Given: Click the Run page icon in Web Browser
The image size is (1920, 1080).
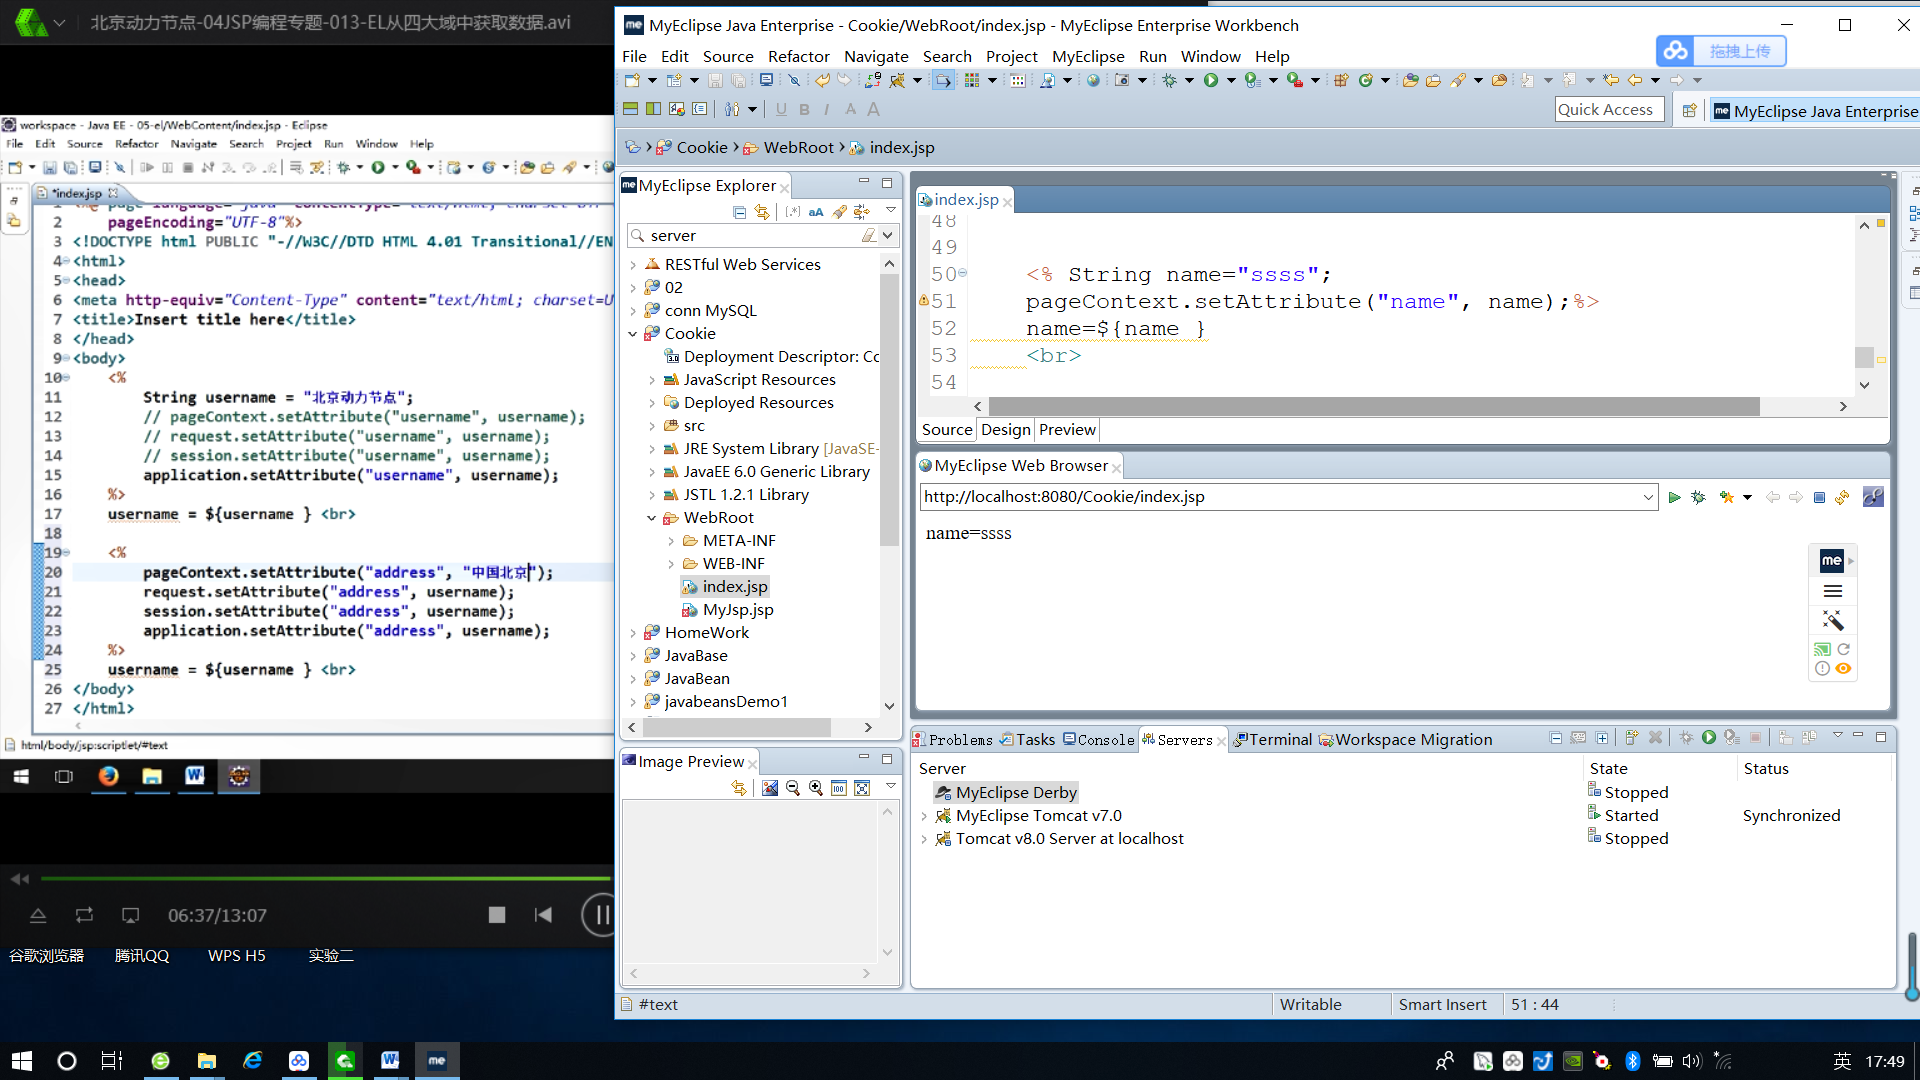Looking at the screenshot, I should point(1674,497).
